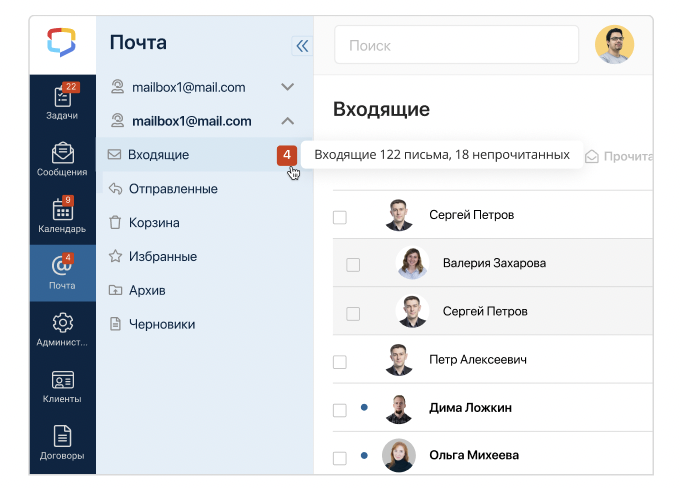This screenshot has height=488, width=680.
Task: Open Календарь in the sidebar
Action: [x=62, y=216]
